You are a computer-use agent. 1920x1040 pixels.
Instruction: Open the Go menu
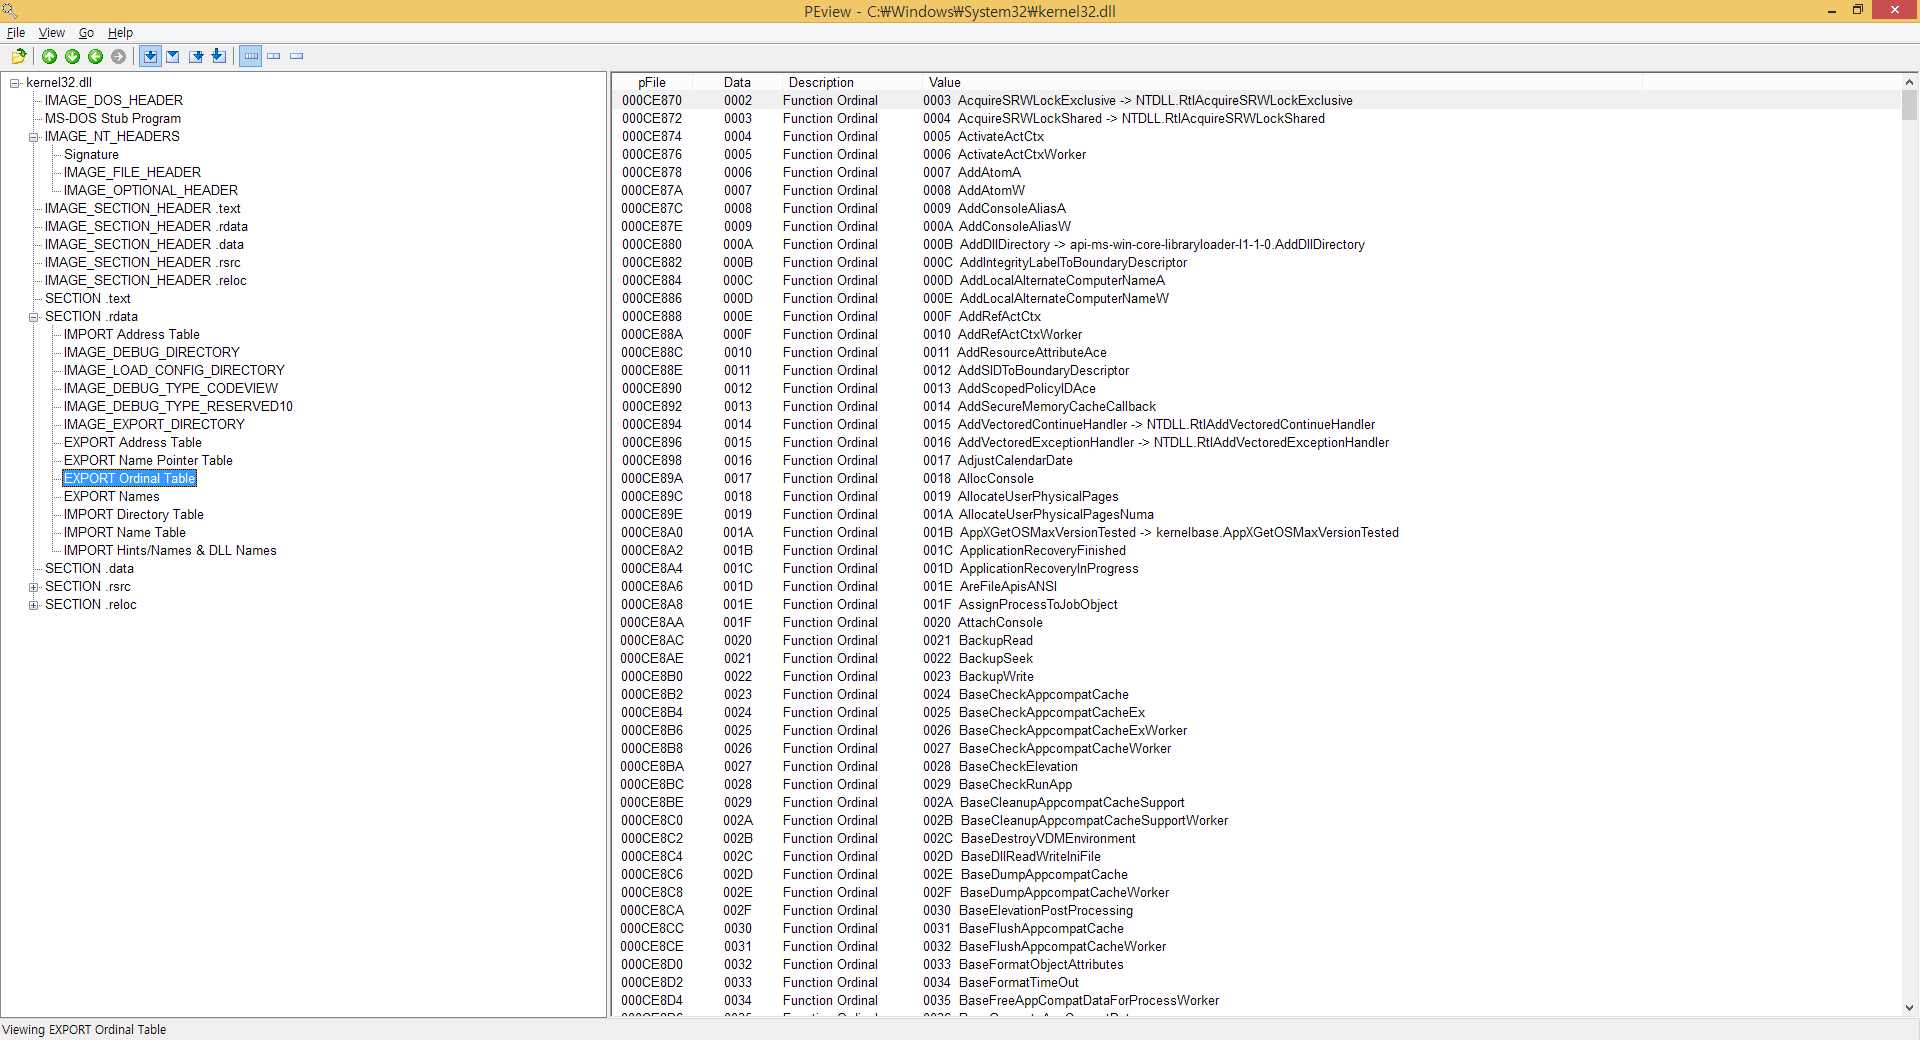pyautogui.click(x=87, y=33)
